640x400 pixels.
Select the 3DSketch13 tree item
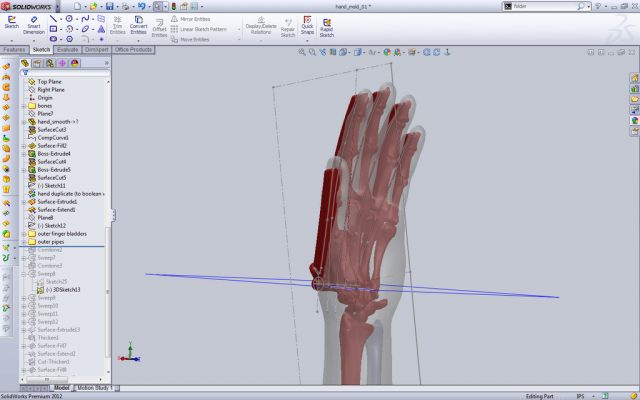coord(64,289)
